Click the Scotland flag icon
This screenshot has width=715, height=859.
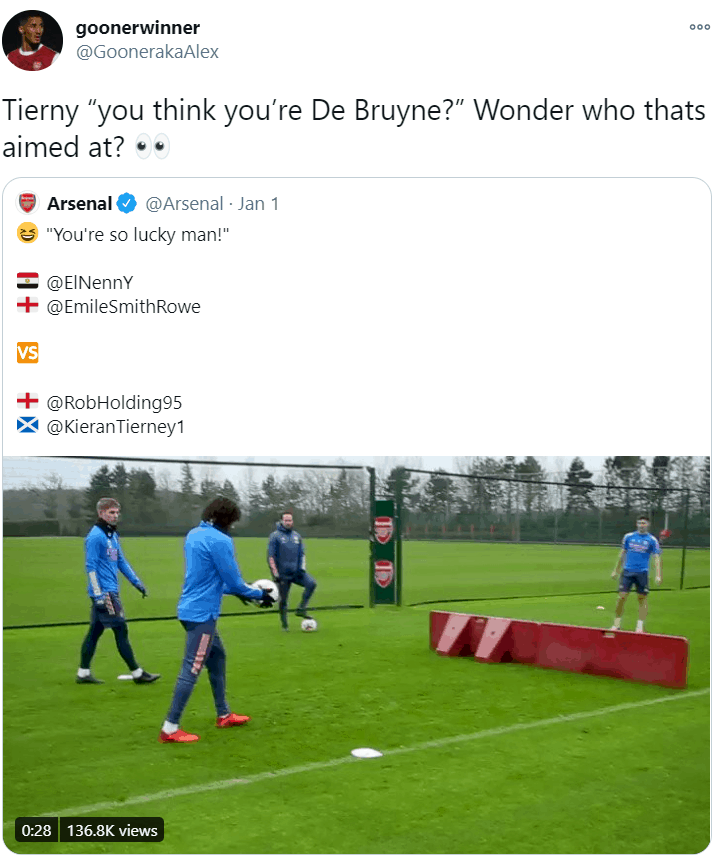point(28,426)
